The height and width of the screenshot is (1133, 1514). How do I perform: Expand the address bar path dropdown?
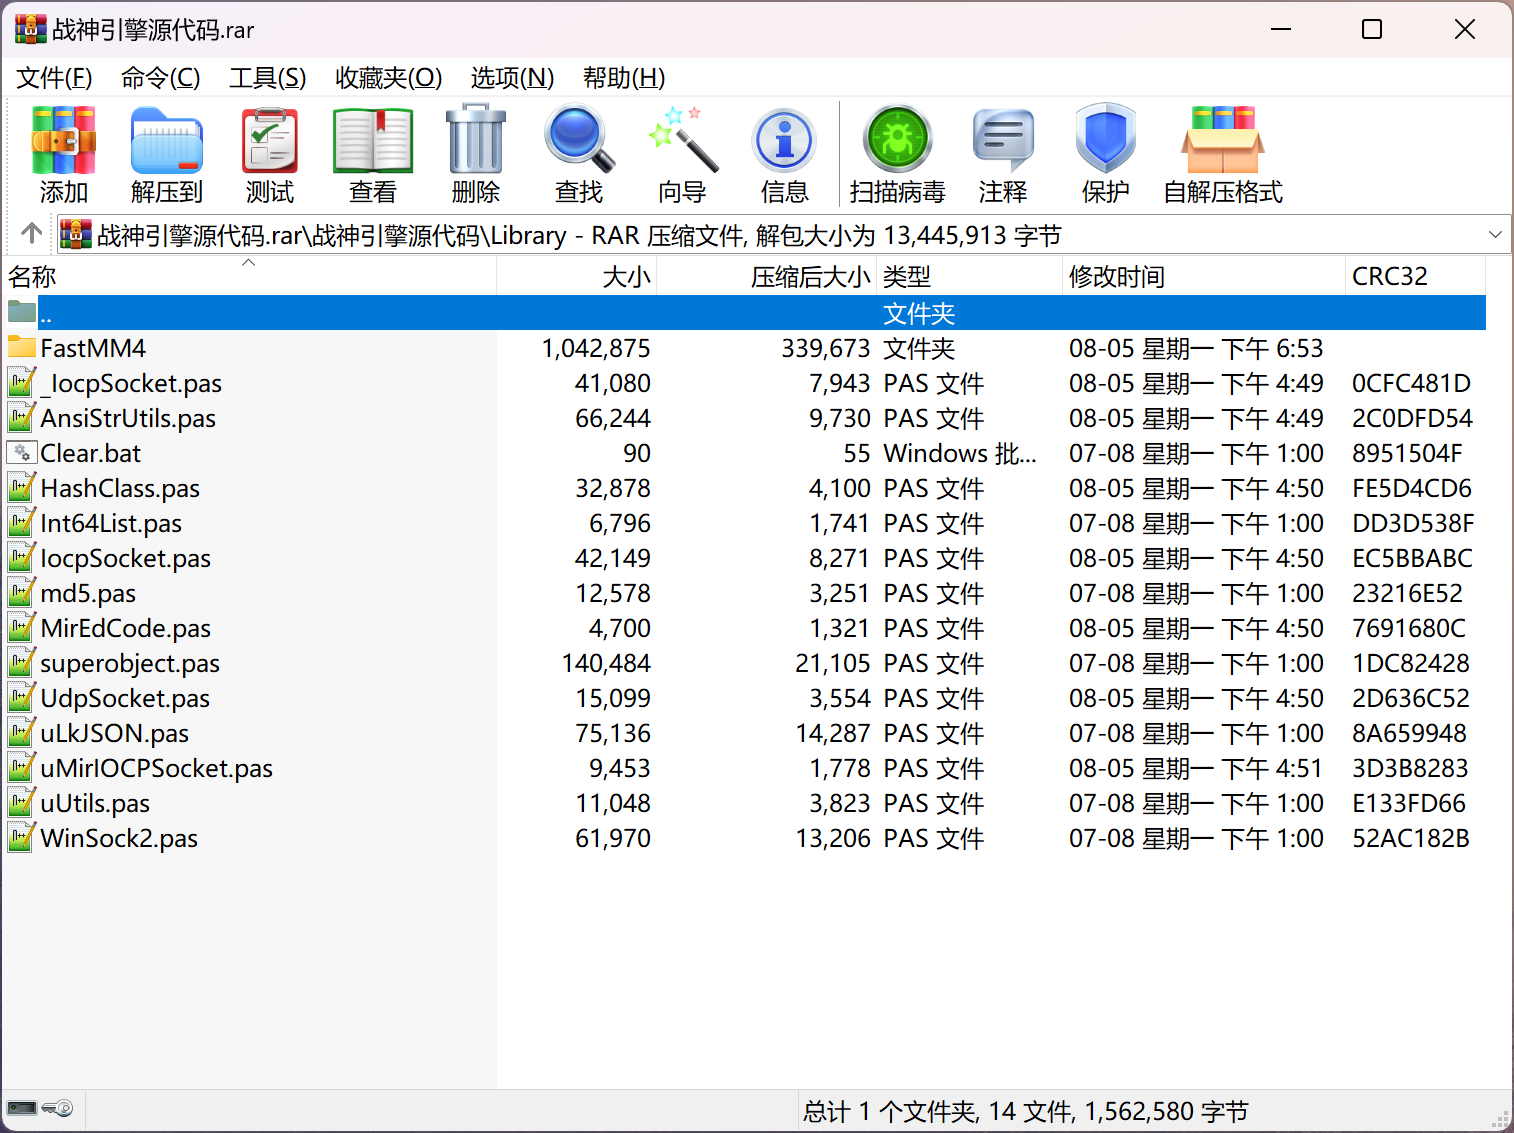(x=1495, y=234)
